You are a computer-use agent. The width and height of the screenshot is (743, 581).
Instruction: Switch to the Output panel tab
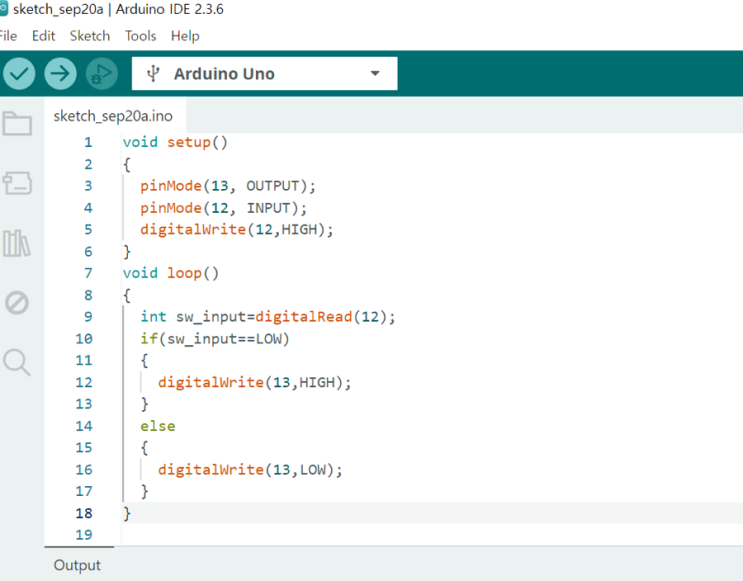coord(77,565)
